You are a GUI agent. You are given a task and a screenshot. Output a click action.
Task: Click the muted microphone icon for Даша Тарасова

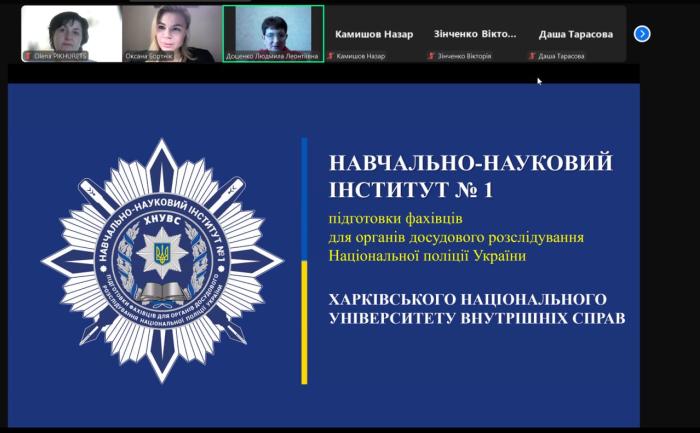point(532,56)
